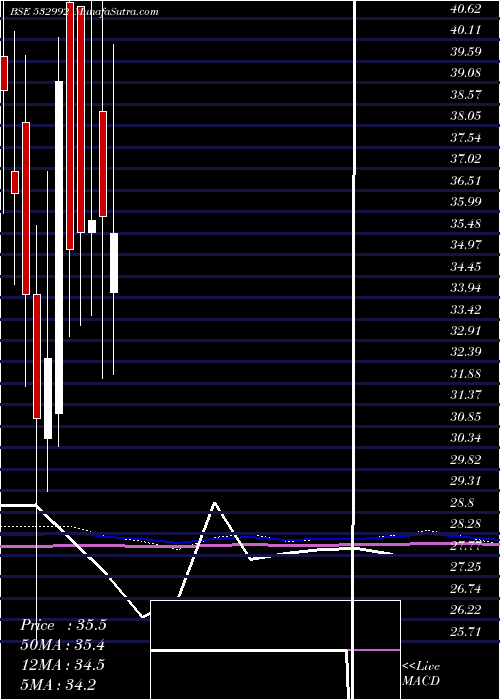Click the 5MA : 34.2 readout
Screen dimensions: 500x700
58,684
